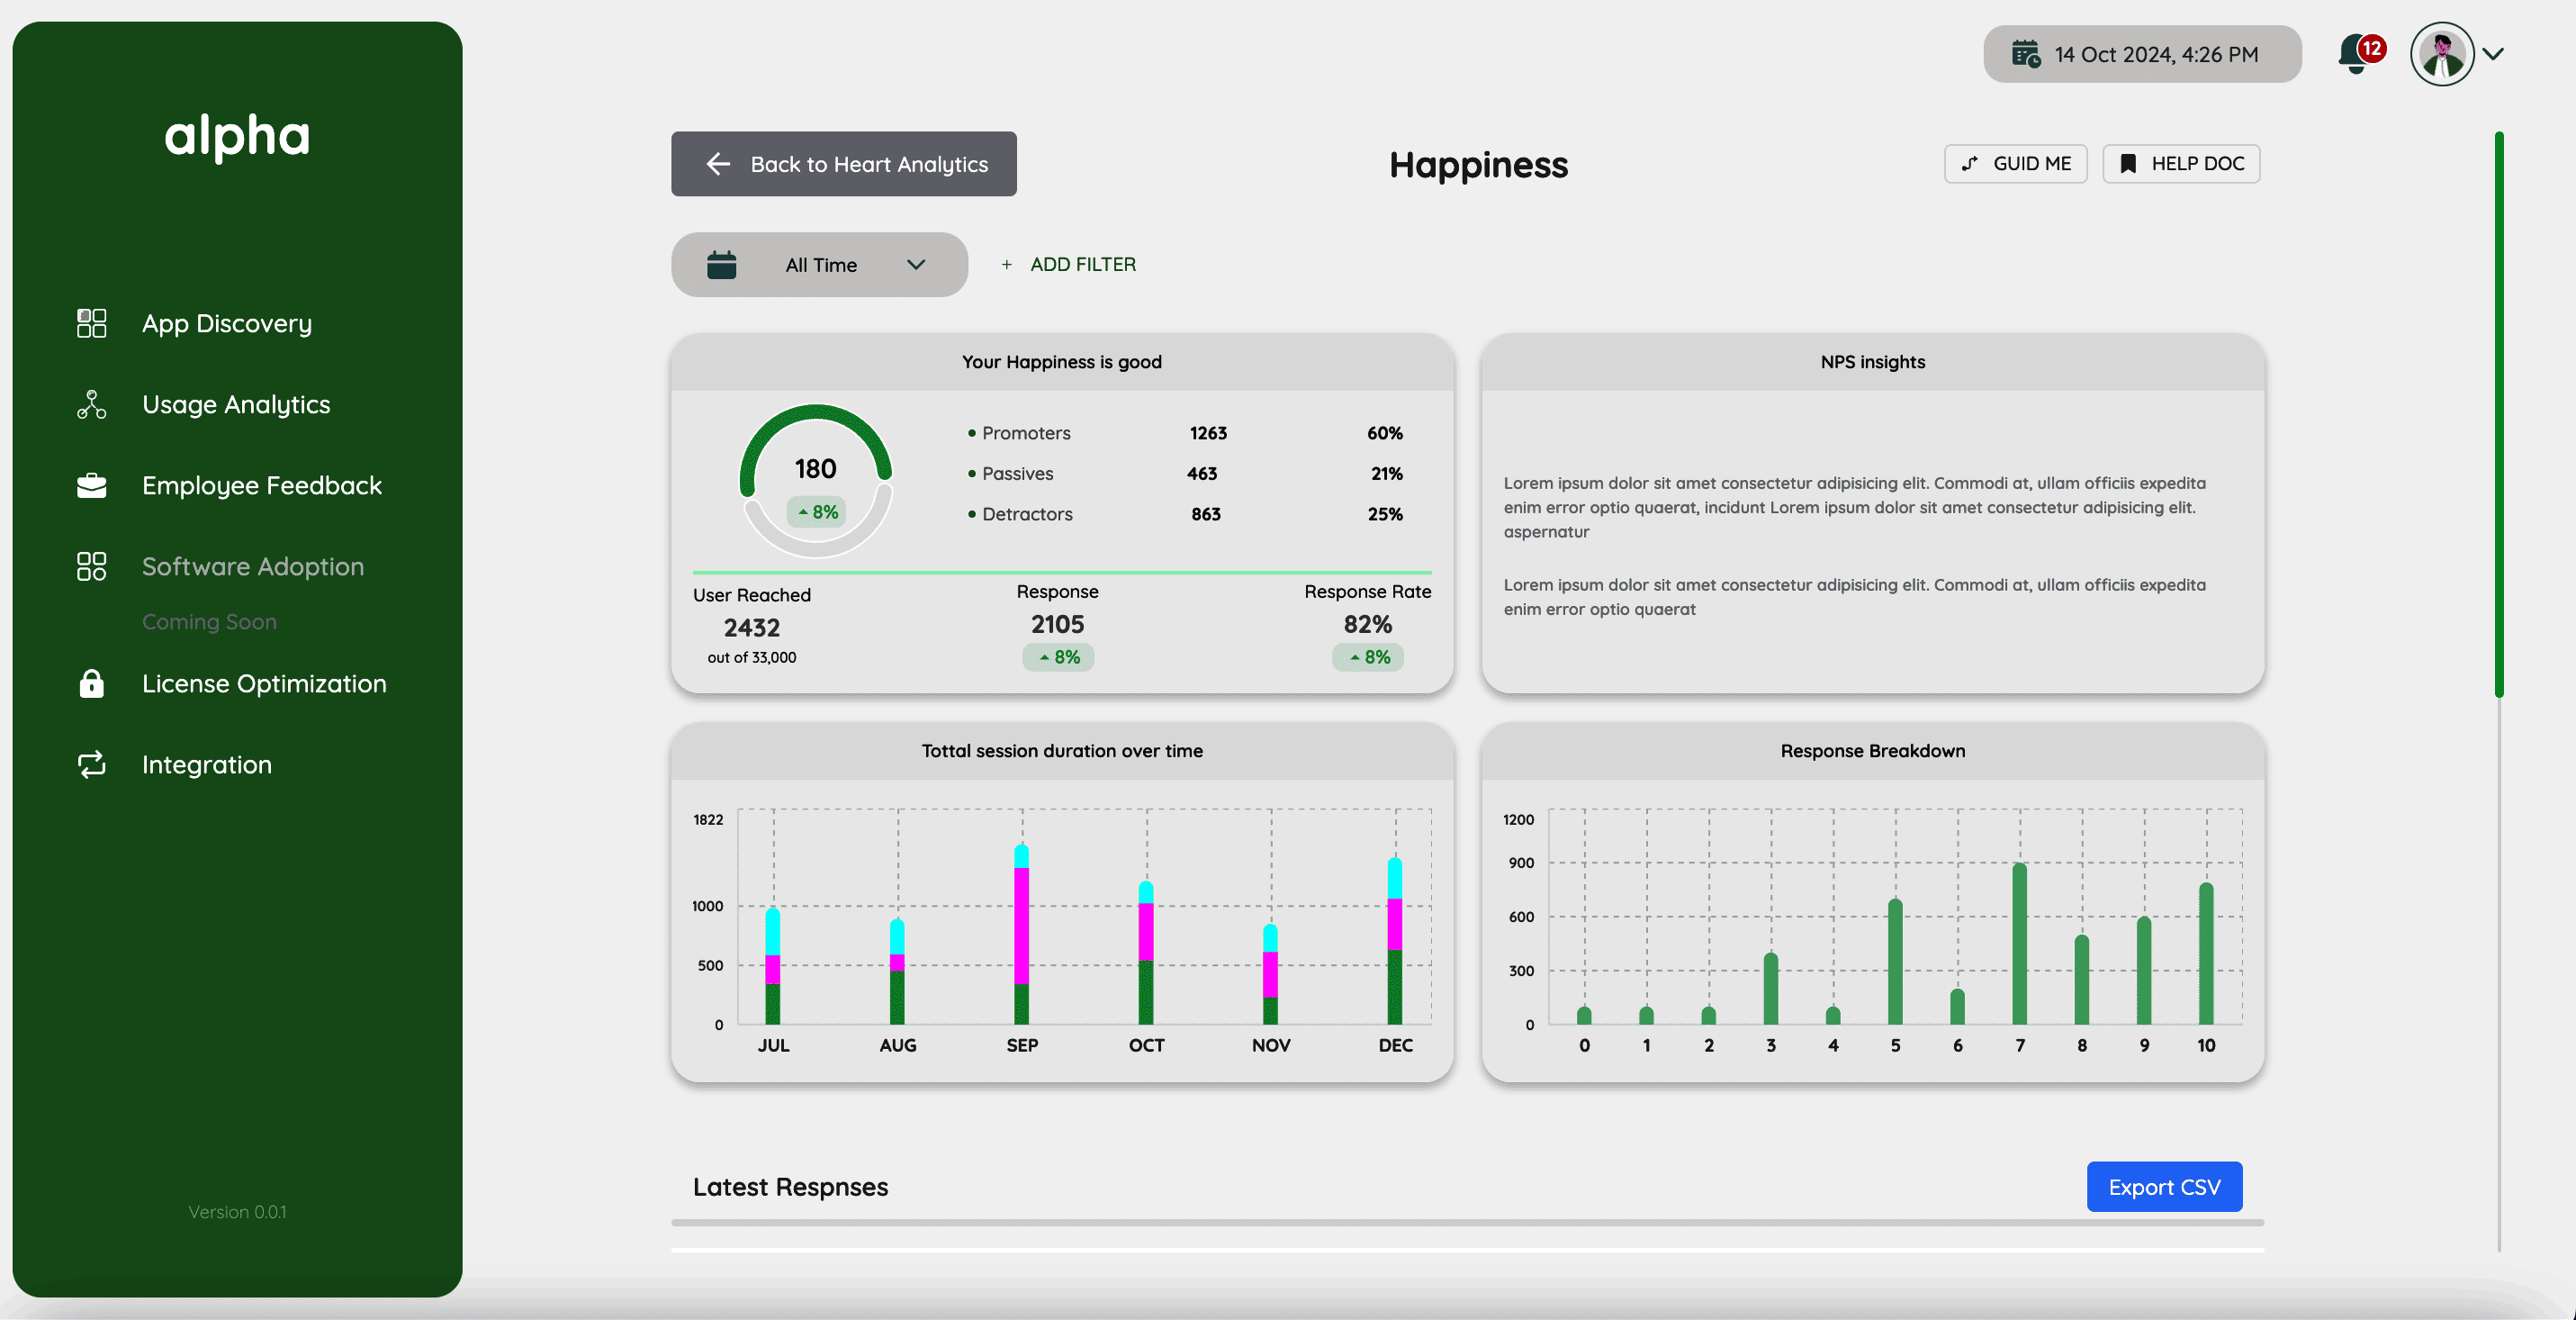Click the Employee Feedback briefcase icon
Image resolution: width=2576 pixels, height=1320 pixels.
coord(91,485)
